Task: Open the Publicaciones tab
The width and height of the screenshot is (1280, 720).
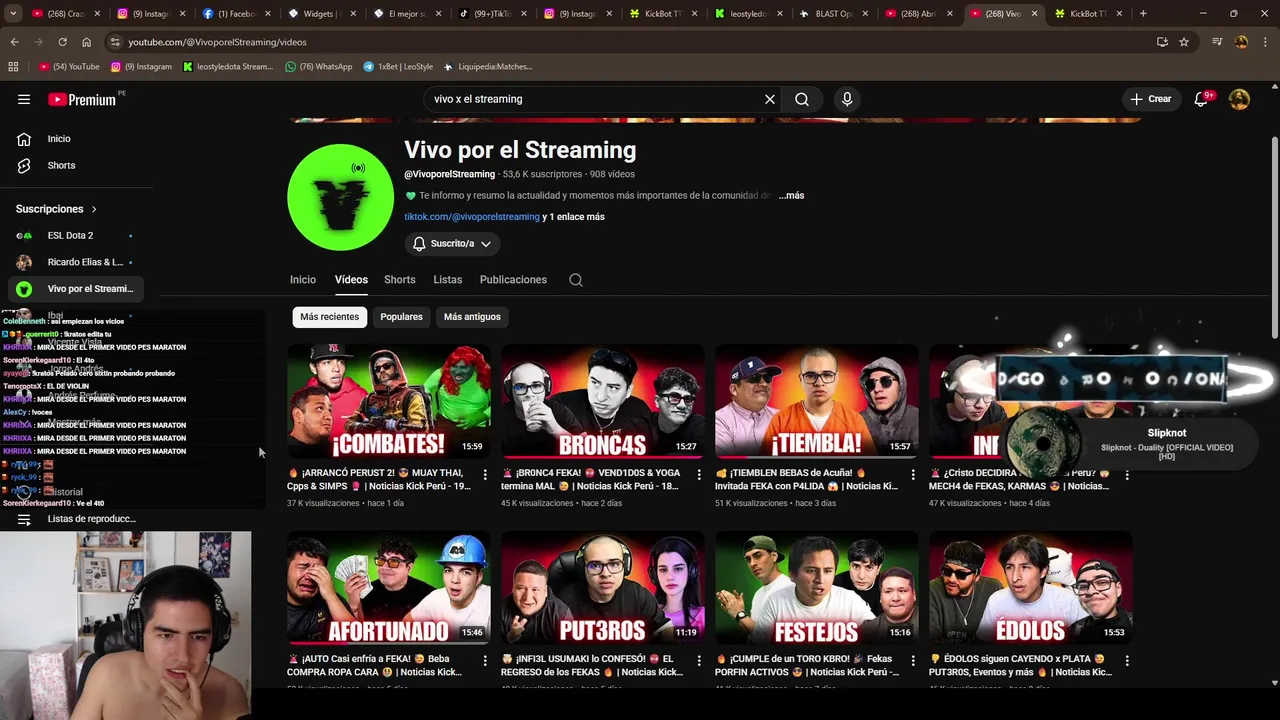Action: pyautogui.click(x=513, y=280)
